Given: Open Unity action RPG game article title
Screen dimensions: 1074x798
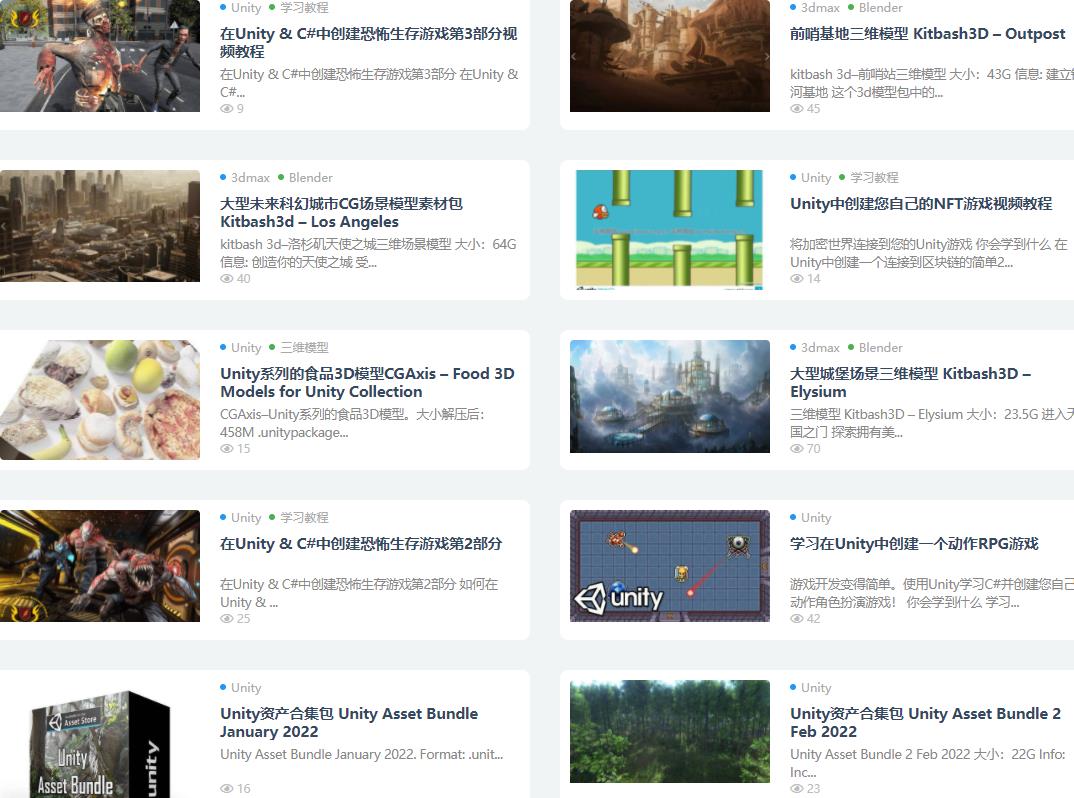Looking at the screenshot, I should click(914, 543).
